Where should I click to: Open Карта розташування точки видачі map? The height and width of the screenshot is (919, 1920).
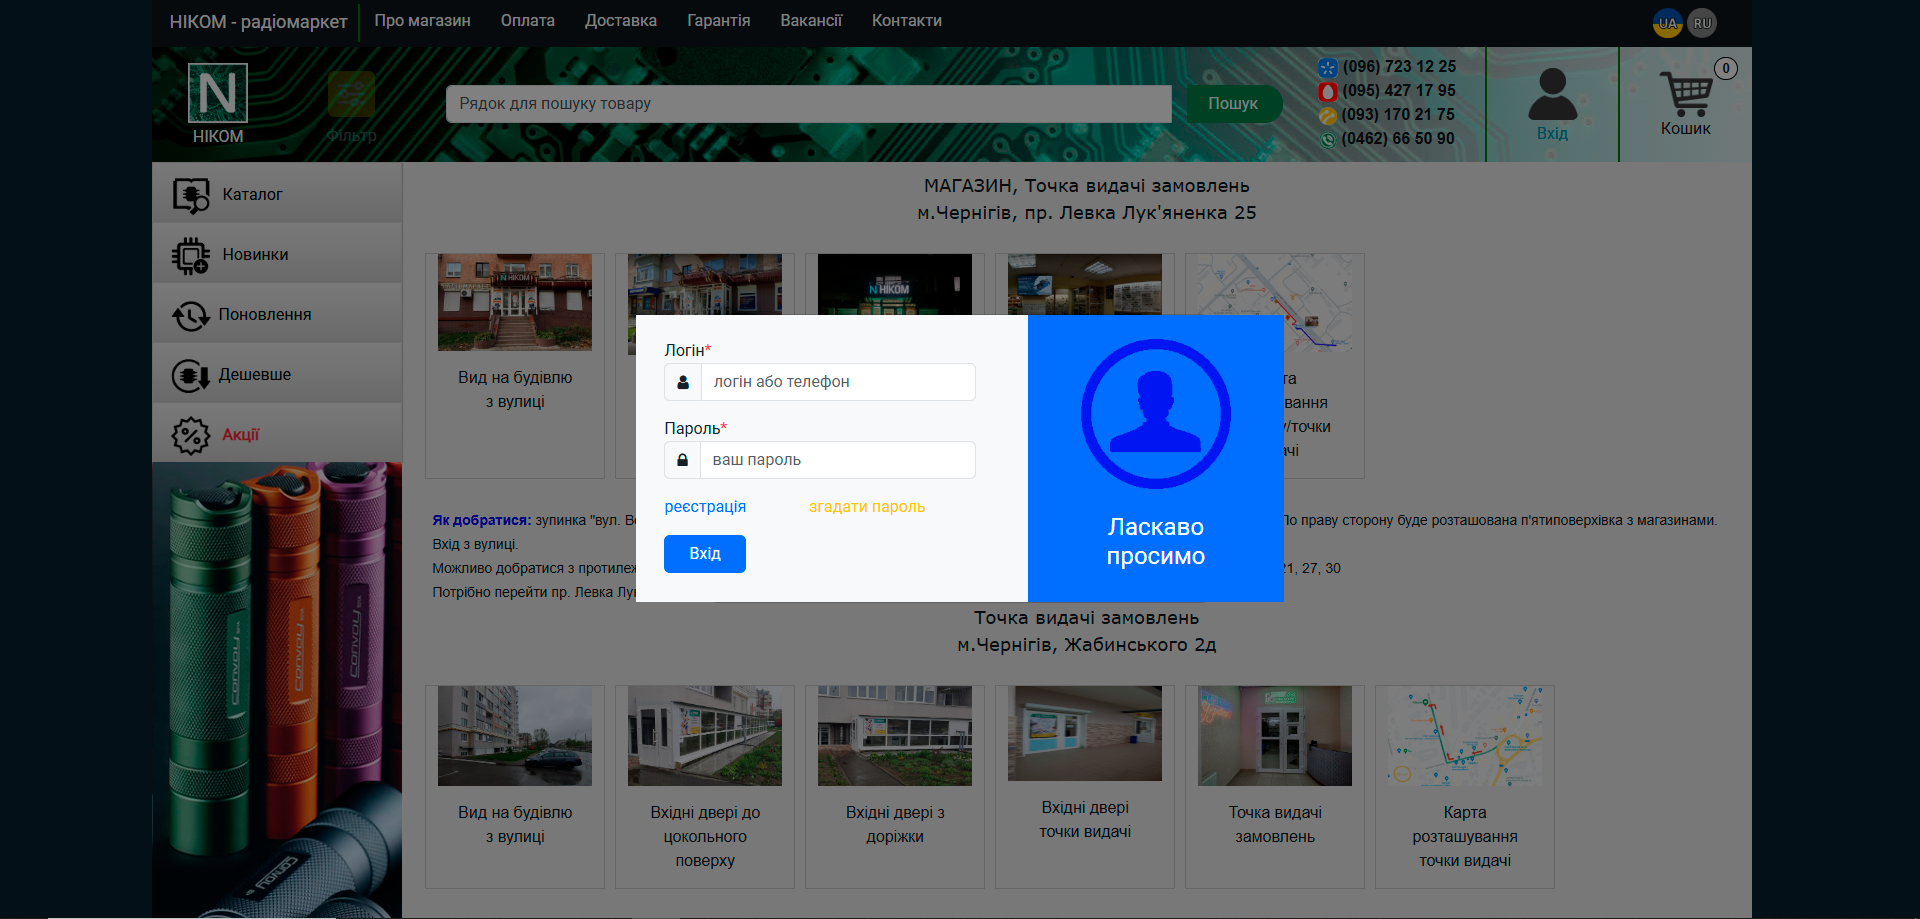[1465, 736]
